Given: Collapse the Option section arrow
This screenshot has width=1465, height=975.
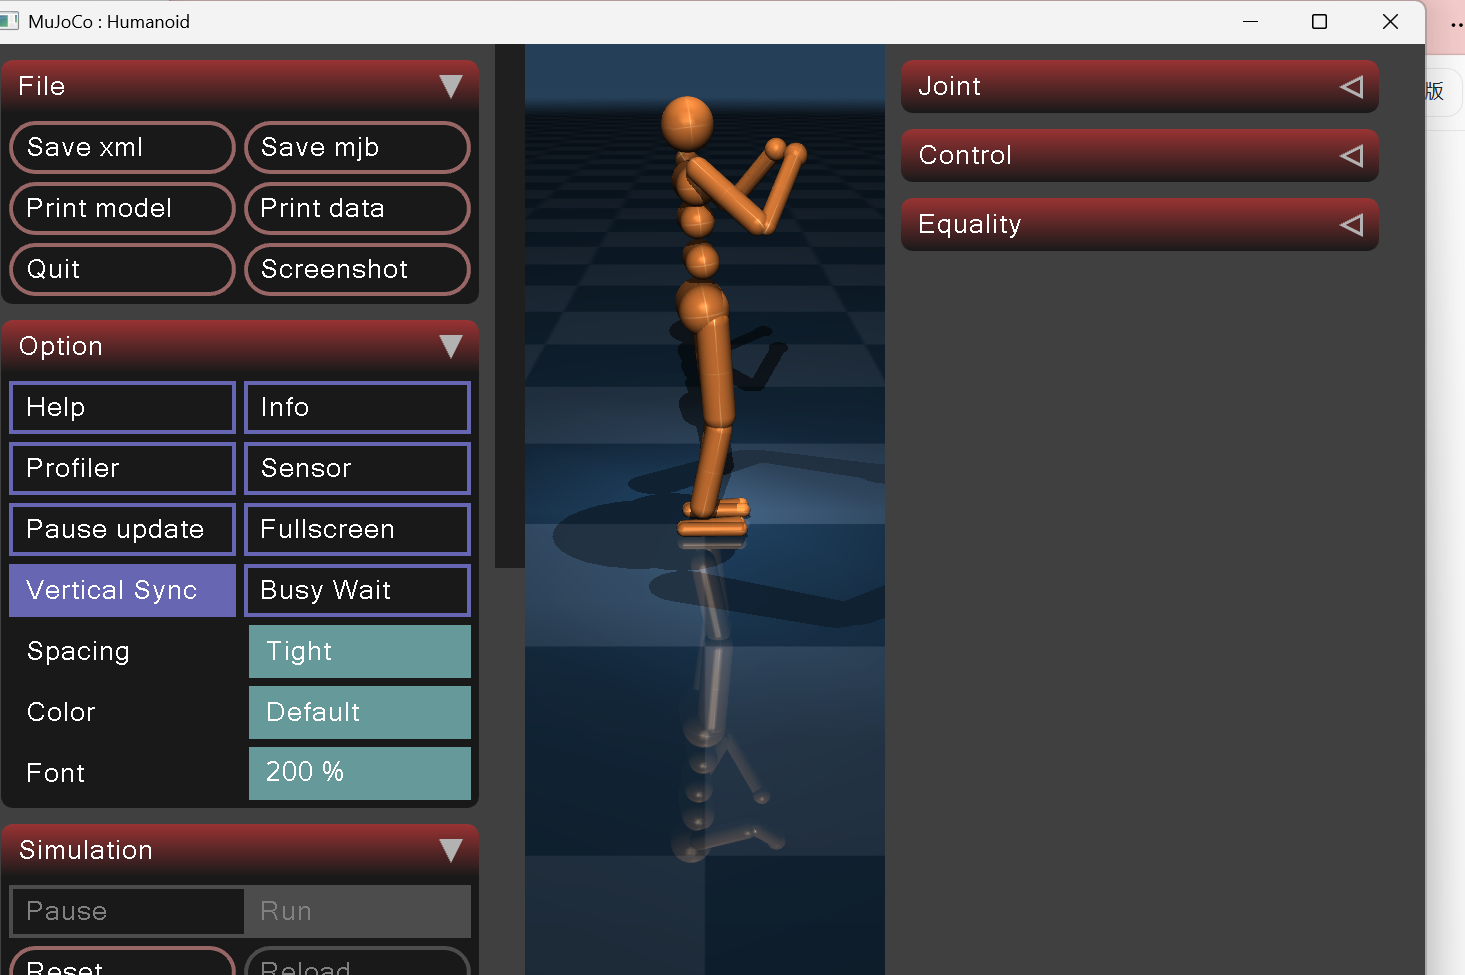Looking at the screenshot, I should pos(451,347).
